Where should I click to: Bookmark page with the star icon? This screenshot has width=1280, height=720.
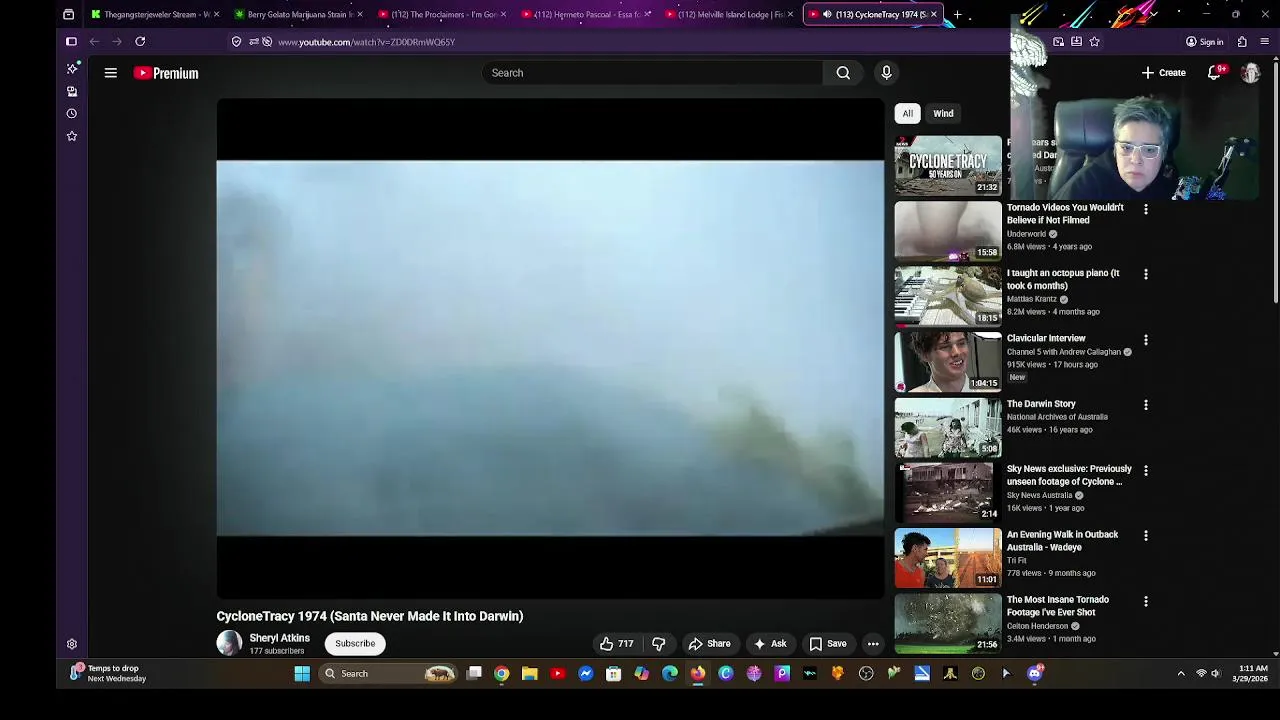1095,42
